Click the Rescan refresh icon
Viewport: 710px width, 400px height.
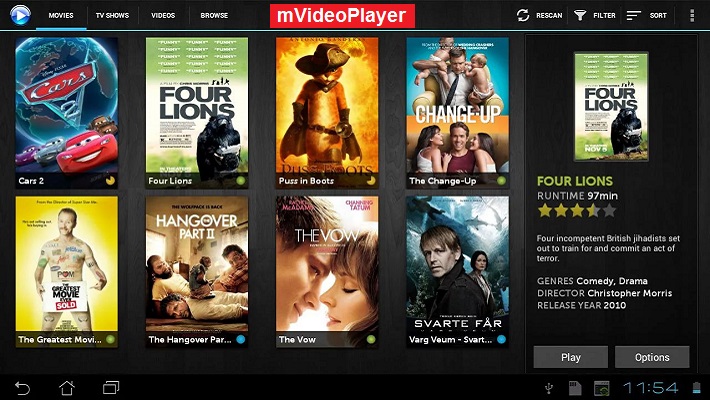523,15
